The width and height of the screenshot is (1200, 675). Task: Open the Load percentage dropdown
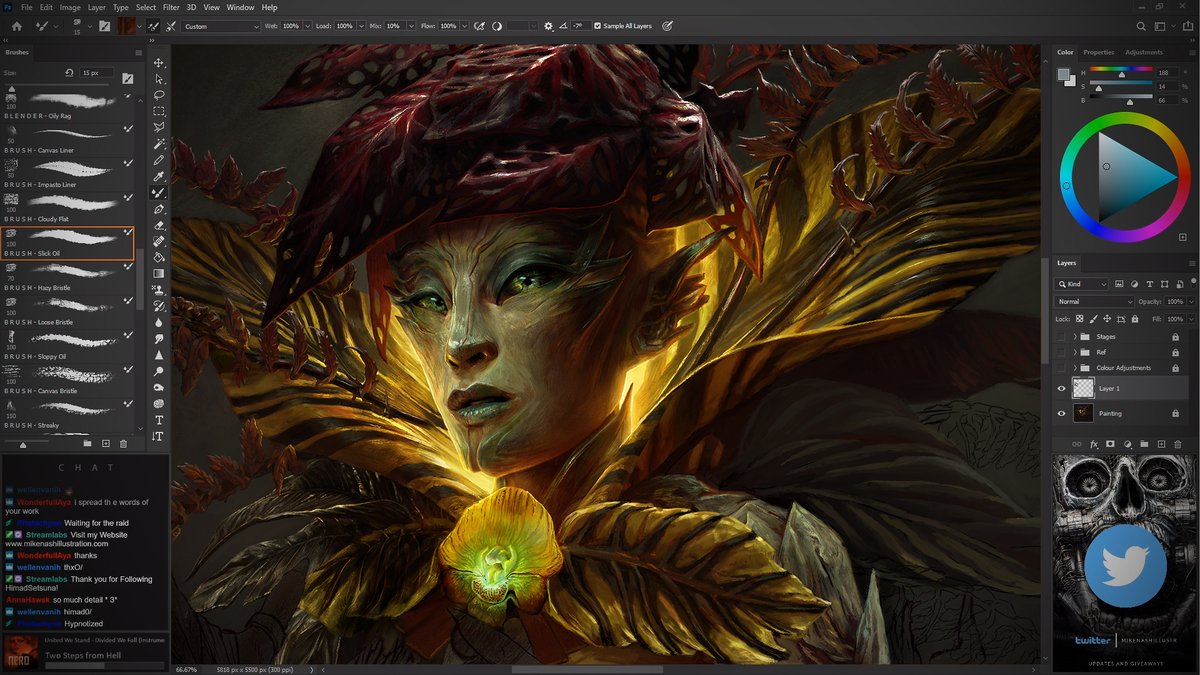(362, 26)
